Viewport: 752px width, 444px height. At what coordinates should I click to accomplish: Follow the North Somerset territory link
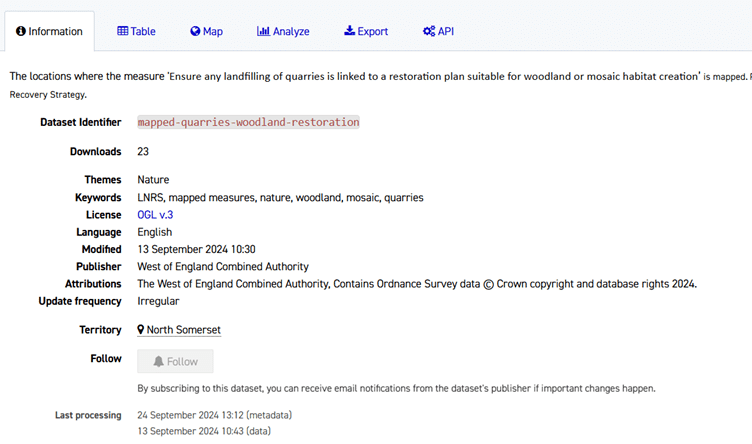point(184,330)
